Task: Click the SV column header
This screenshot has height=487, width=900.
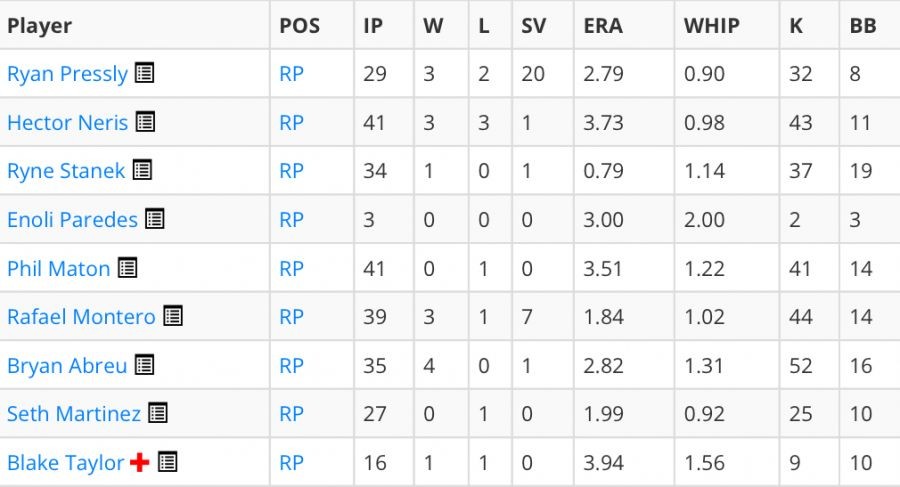Action: pyautogui.click(x=534, y=26)
